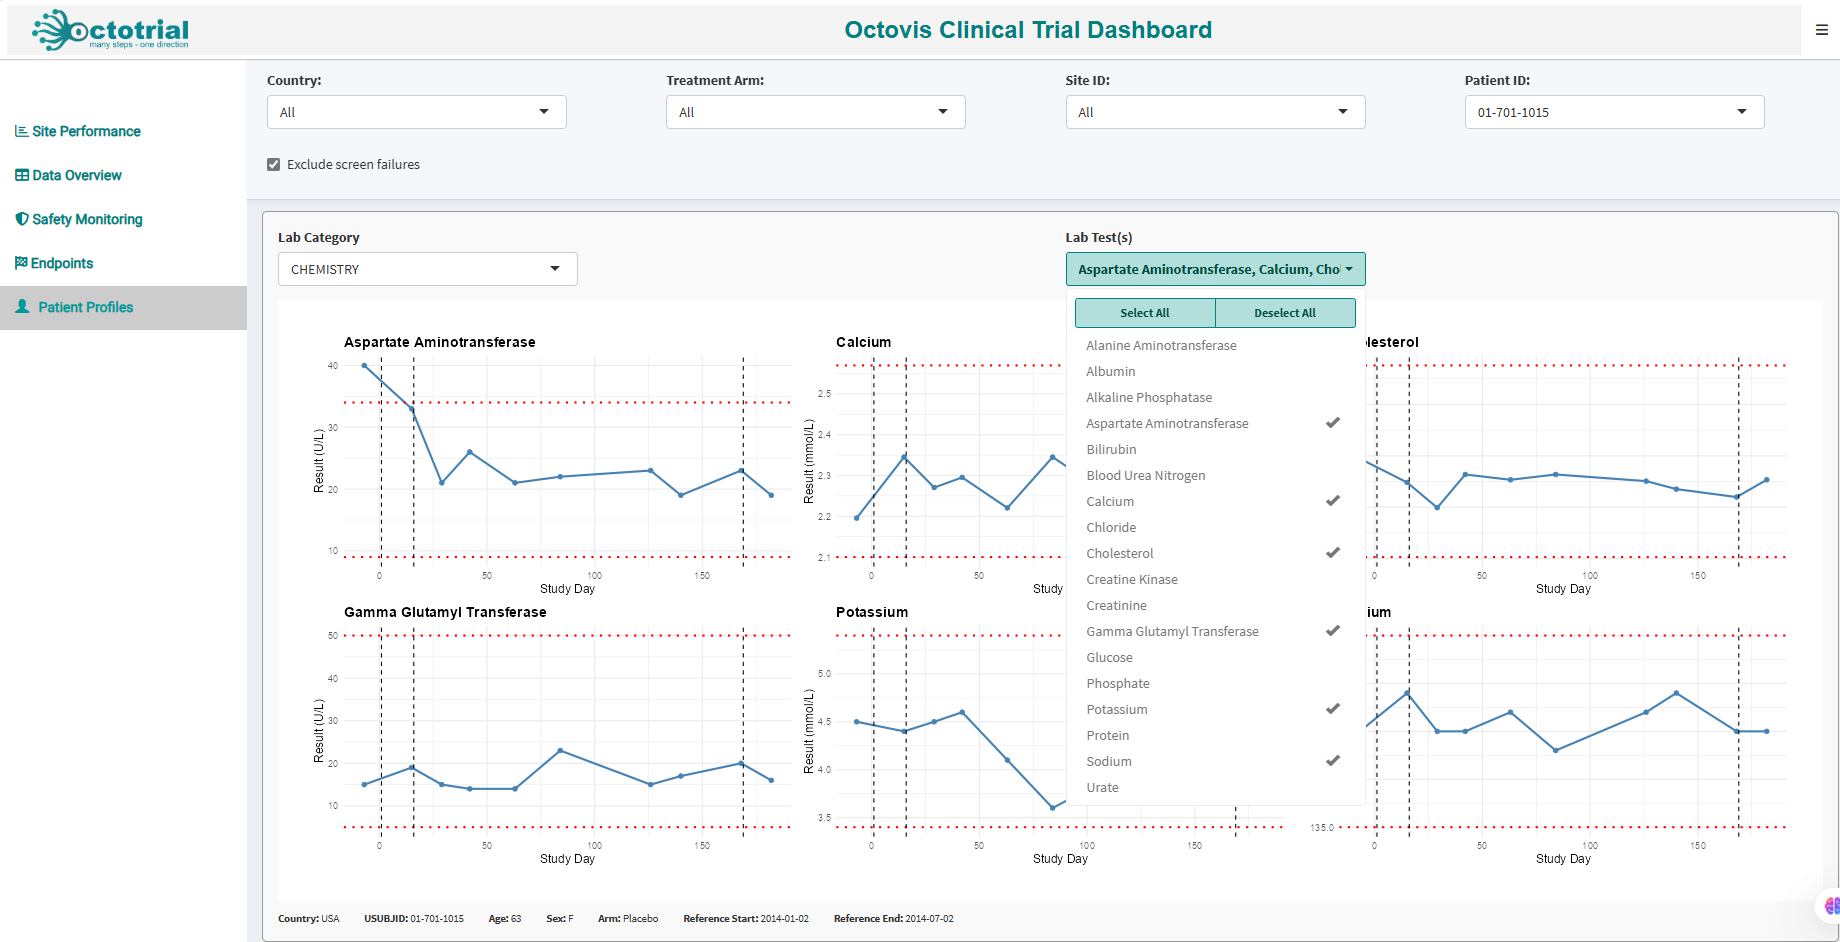Screen dimensions: 1840x942
Task: Expand the Treatment Arm dropdown
Action: (815, 112)
